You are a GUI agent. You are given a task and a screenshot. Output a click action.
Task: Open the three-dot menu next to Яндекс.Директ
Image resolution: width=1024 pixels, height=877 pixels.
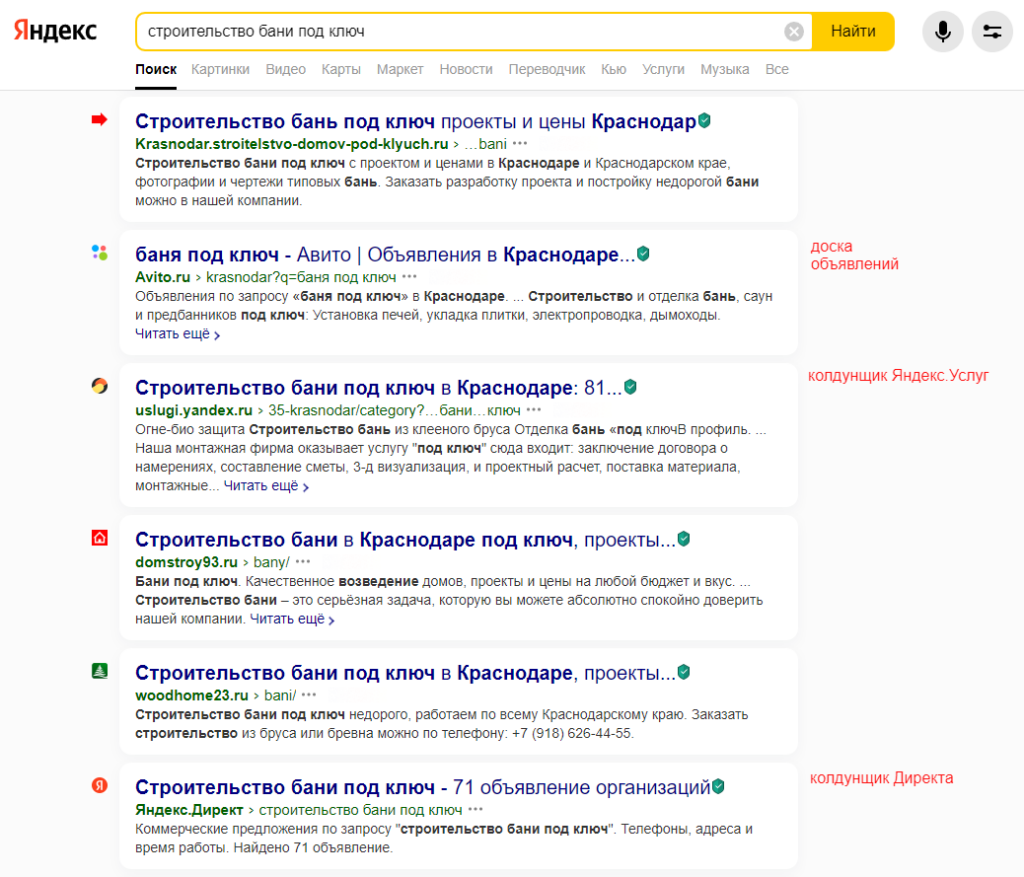point(475,809)
